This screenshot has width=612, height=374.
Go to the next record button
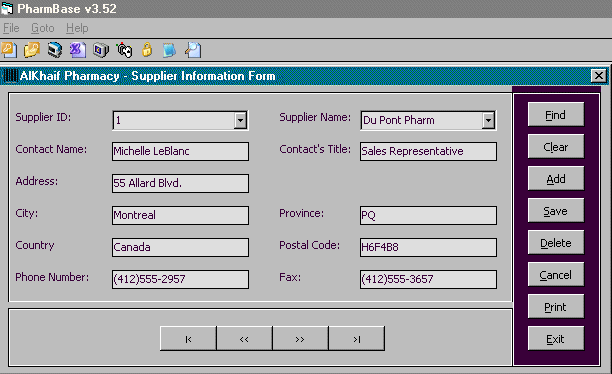(x=300, y=339)
